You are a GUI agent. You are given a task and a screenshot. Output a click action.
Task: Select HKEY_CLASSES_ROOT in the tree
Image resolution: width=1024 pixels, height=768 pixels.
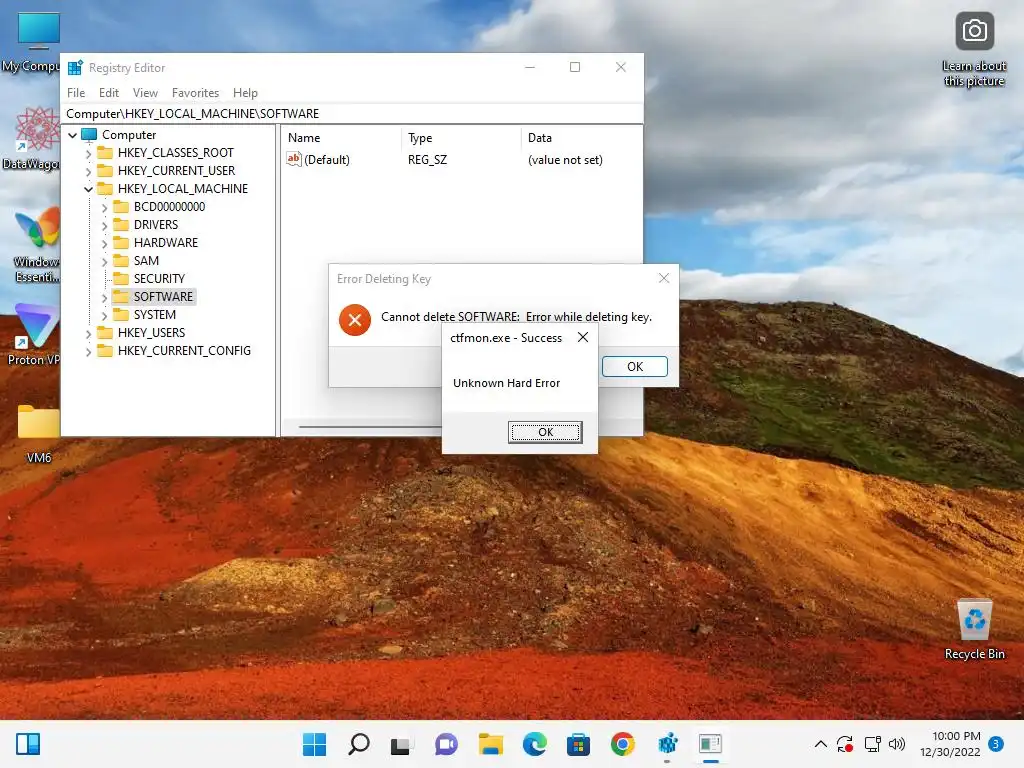point(175,153)
